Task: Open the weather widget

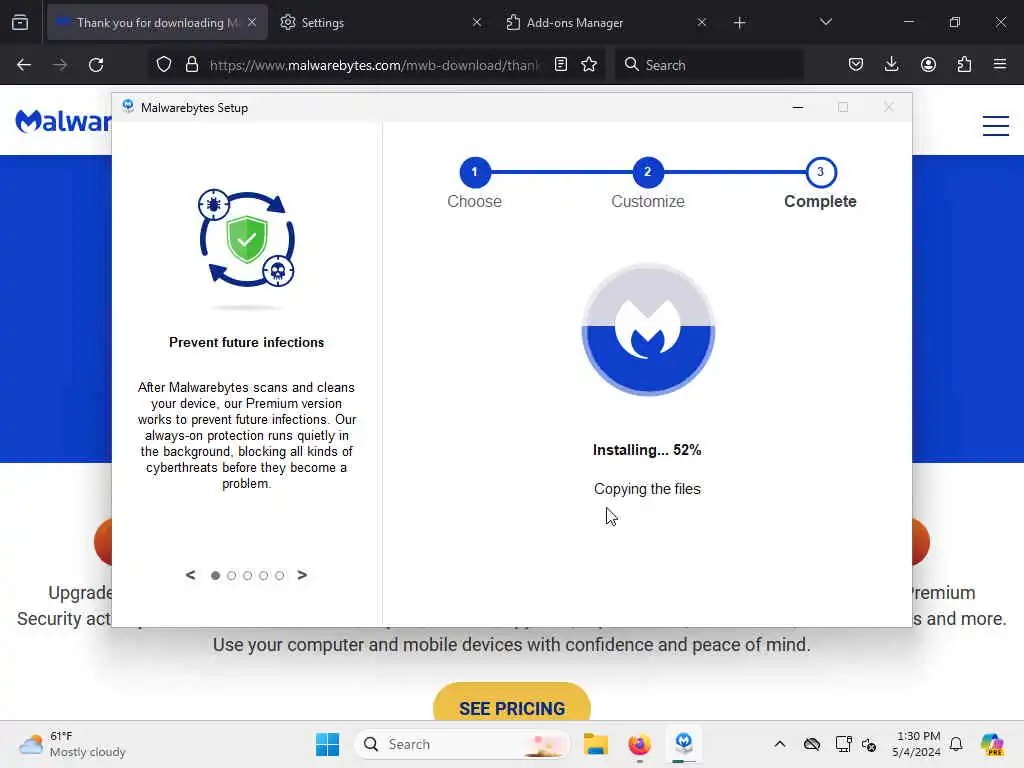Action: tap(72, 744)
